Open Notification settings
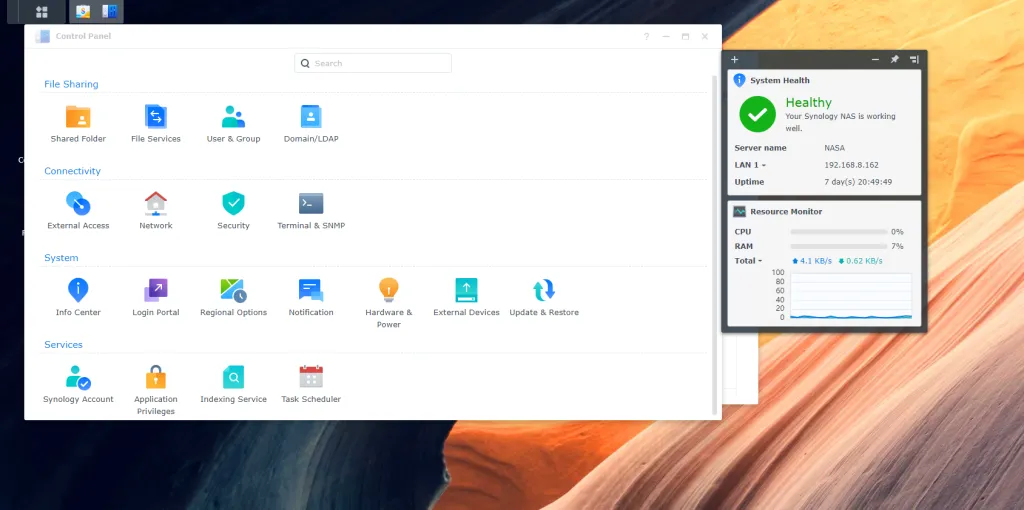Viewport: 1024px width, 510px height. [x=311, y=298]
